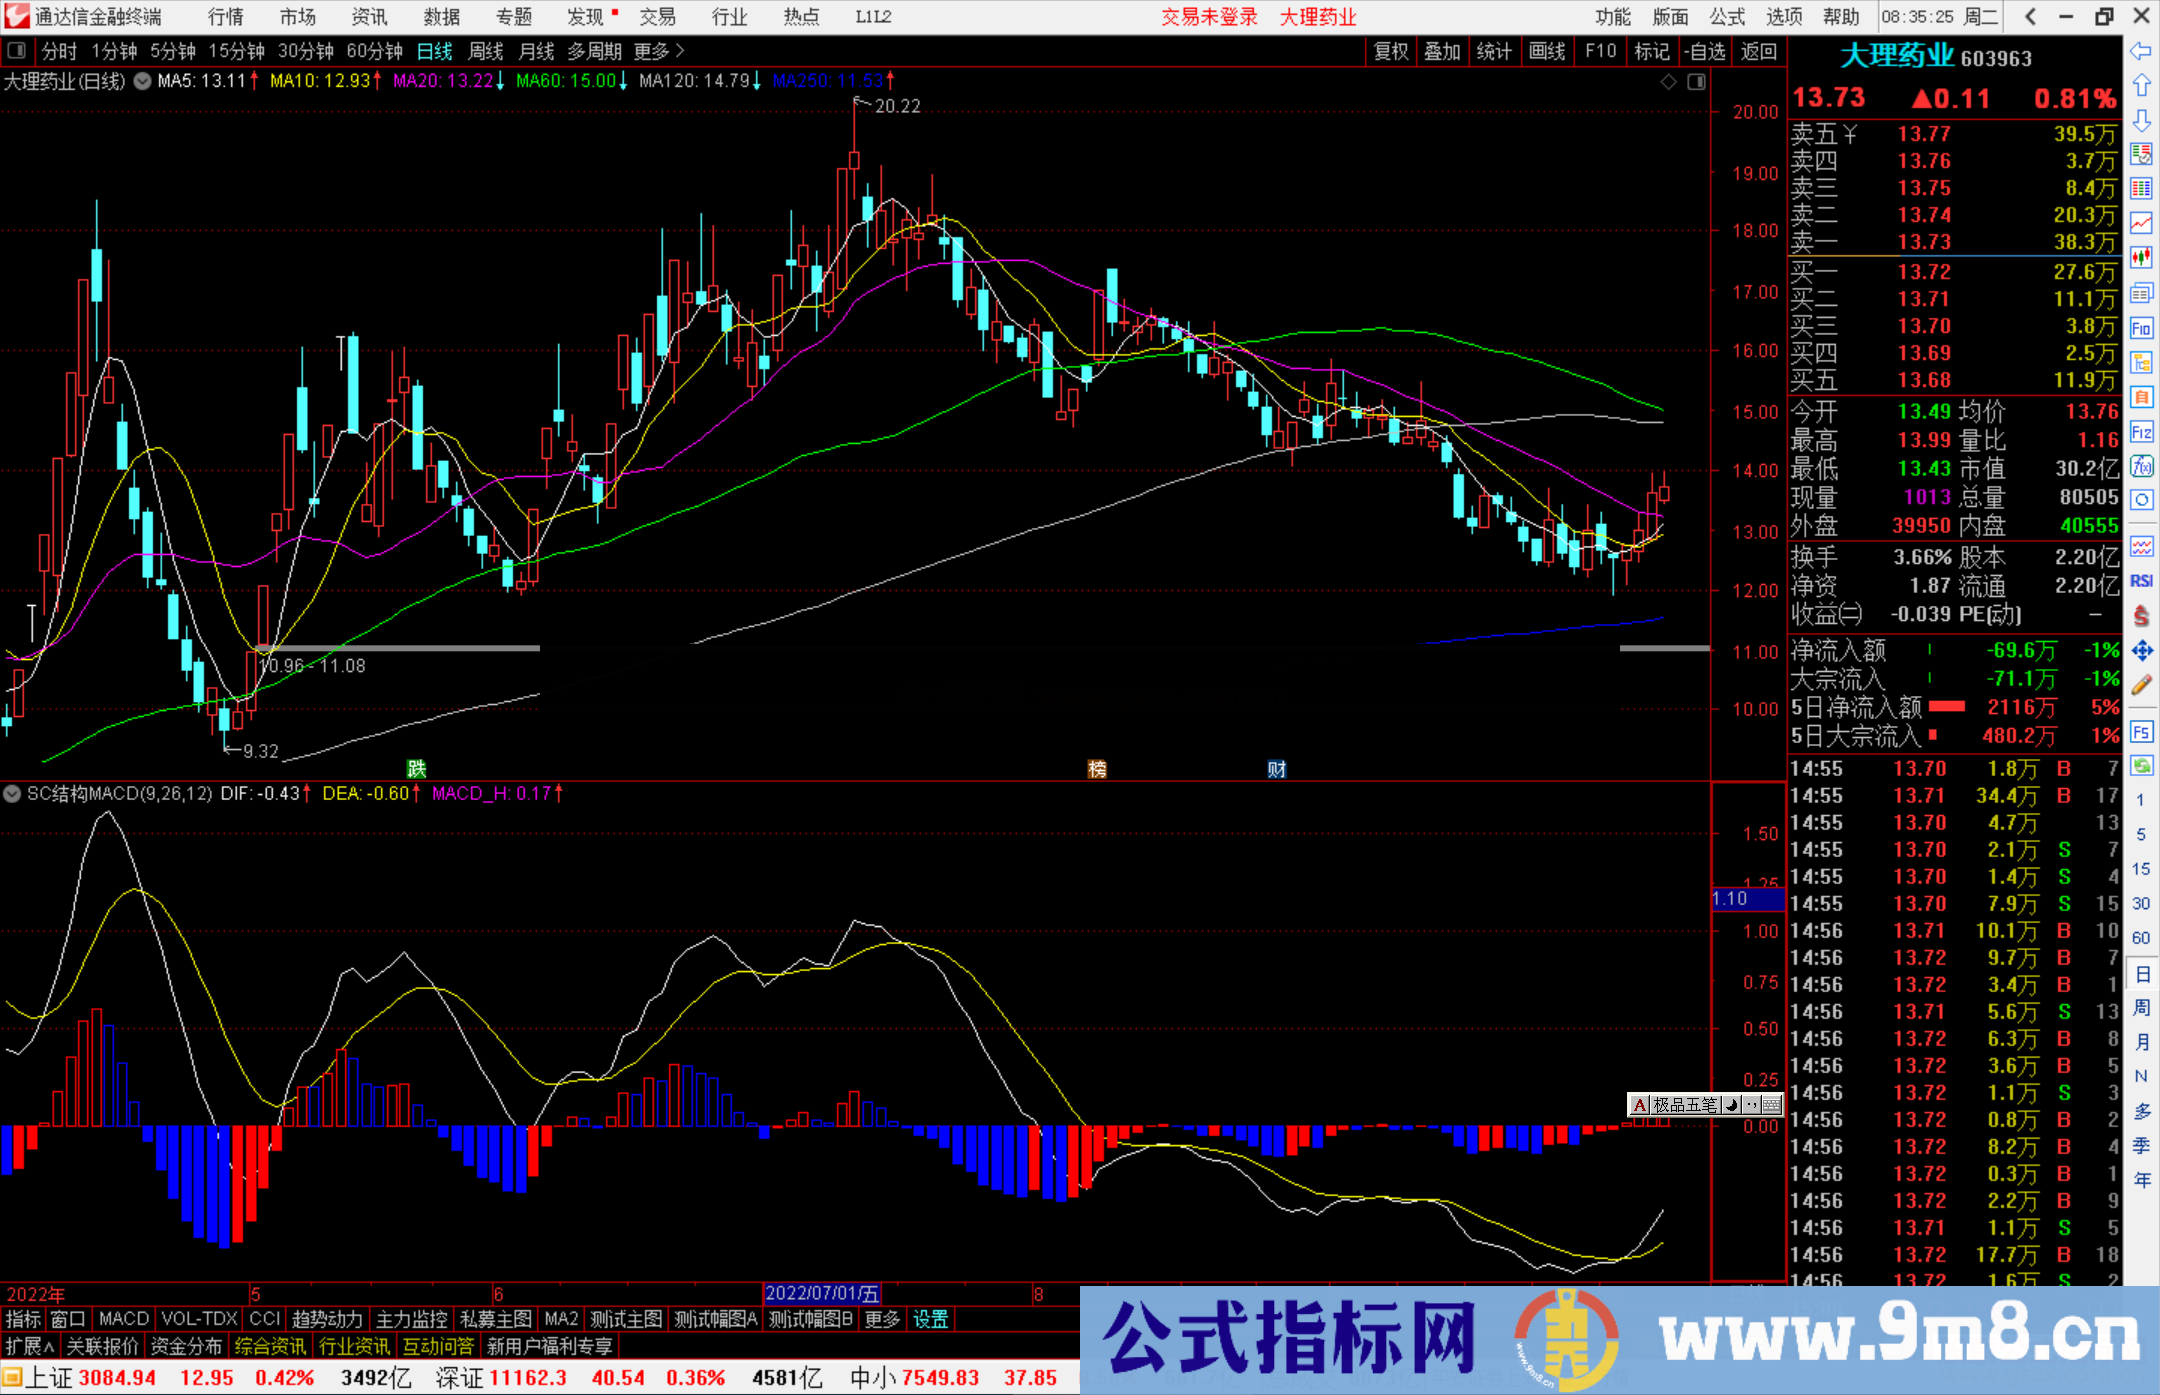The image size is (2160, 1395).
Task: Click the 上证 index in status bar
Action: [x=48, y=1378]
